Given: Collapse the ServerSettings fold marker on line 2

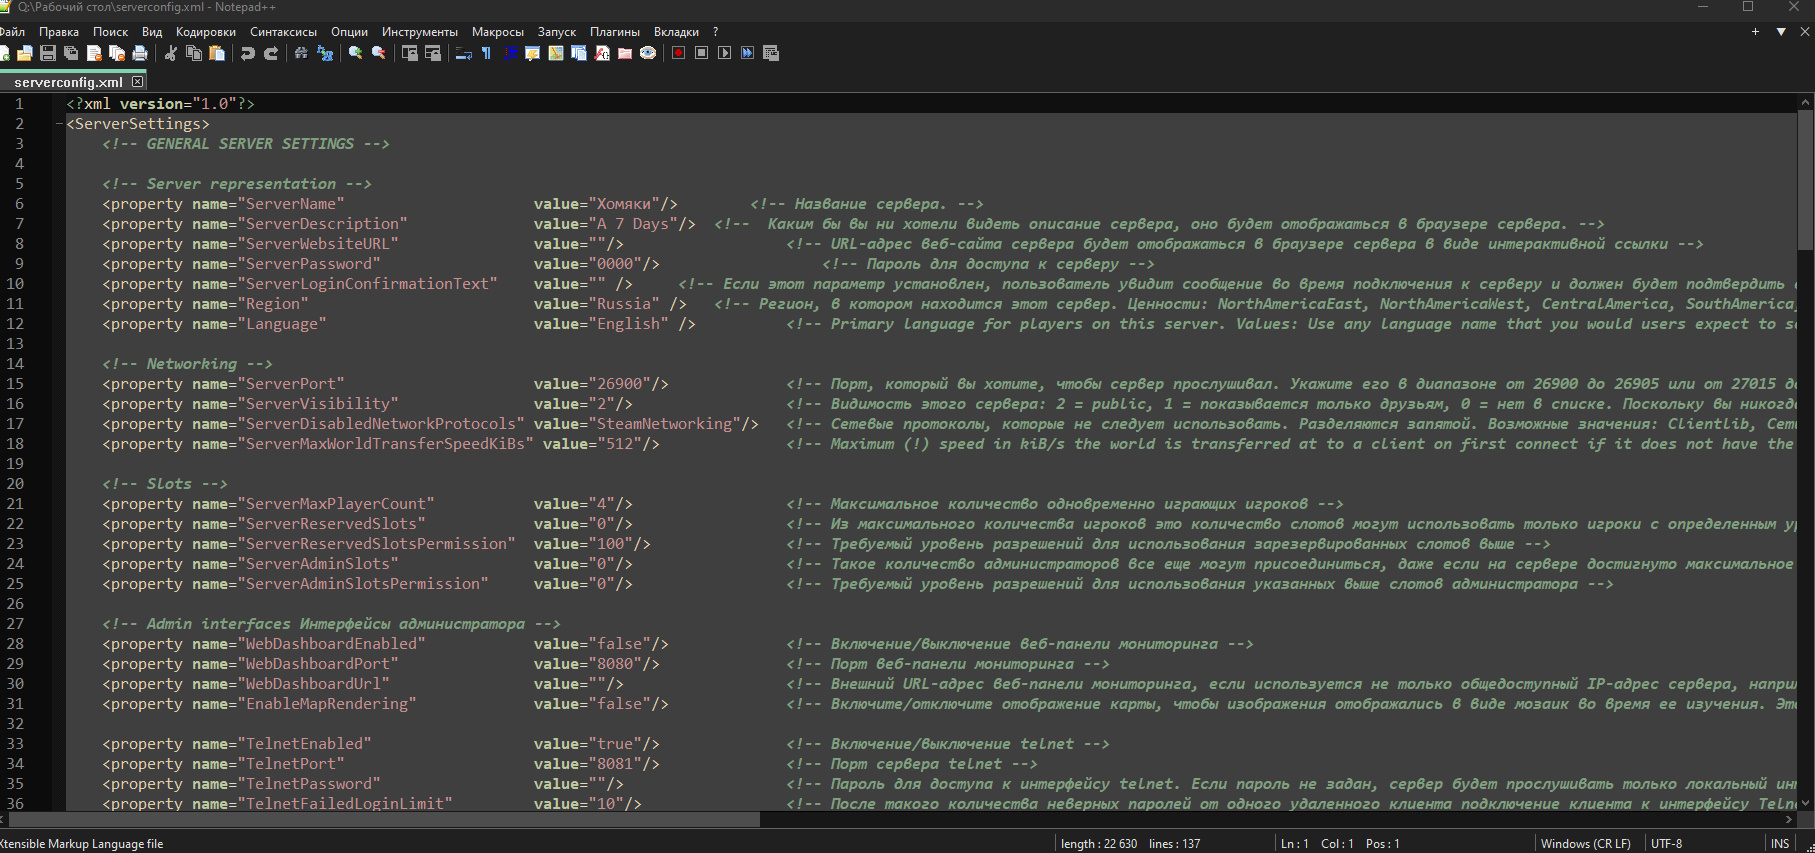Looking at the screenshot, I should click(x=59, y=124).
